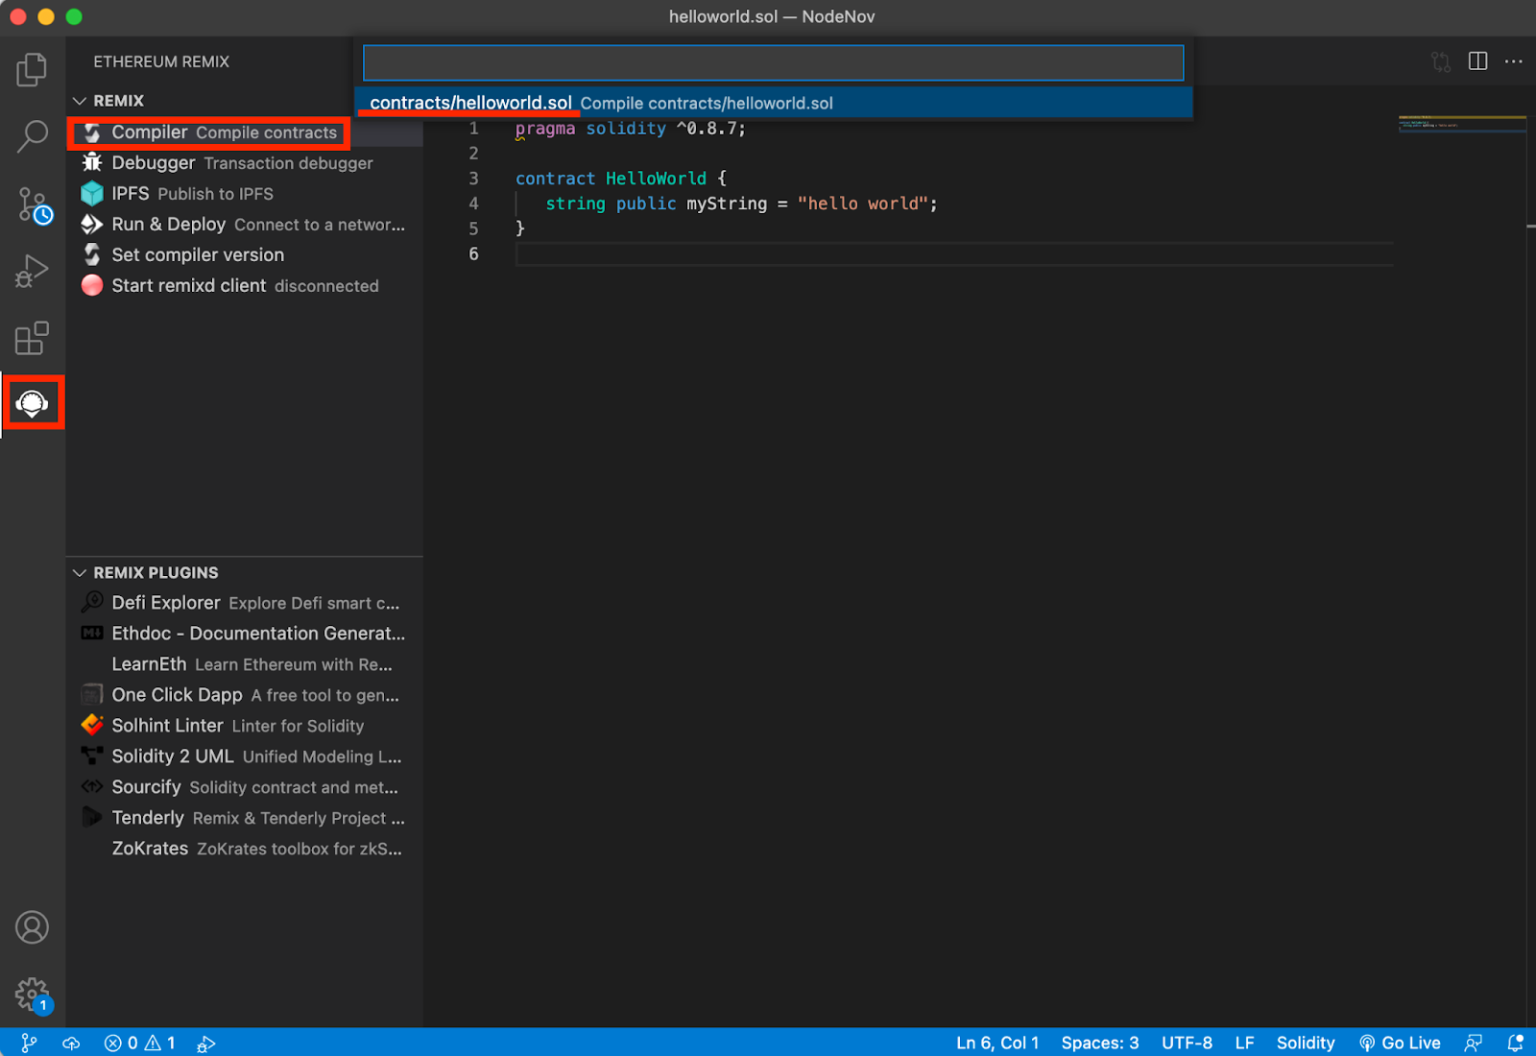Set the Solidity compiler version
The width and height of the screenshot is (1536, 1056).
click(x=197, y=255)
